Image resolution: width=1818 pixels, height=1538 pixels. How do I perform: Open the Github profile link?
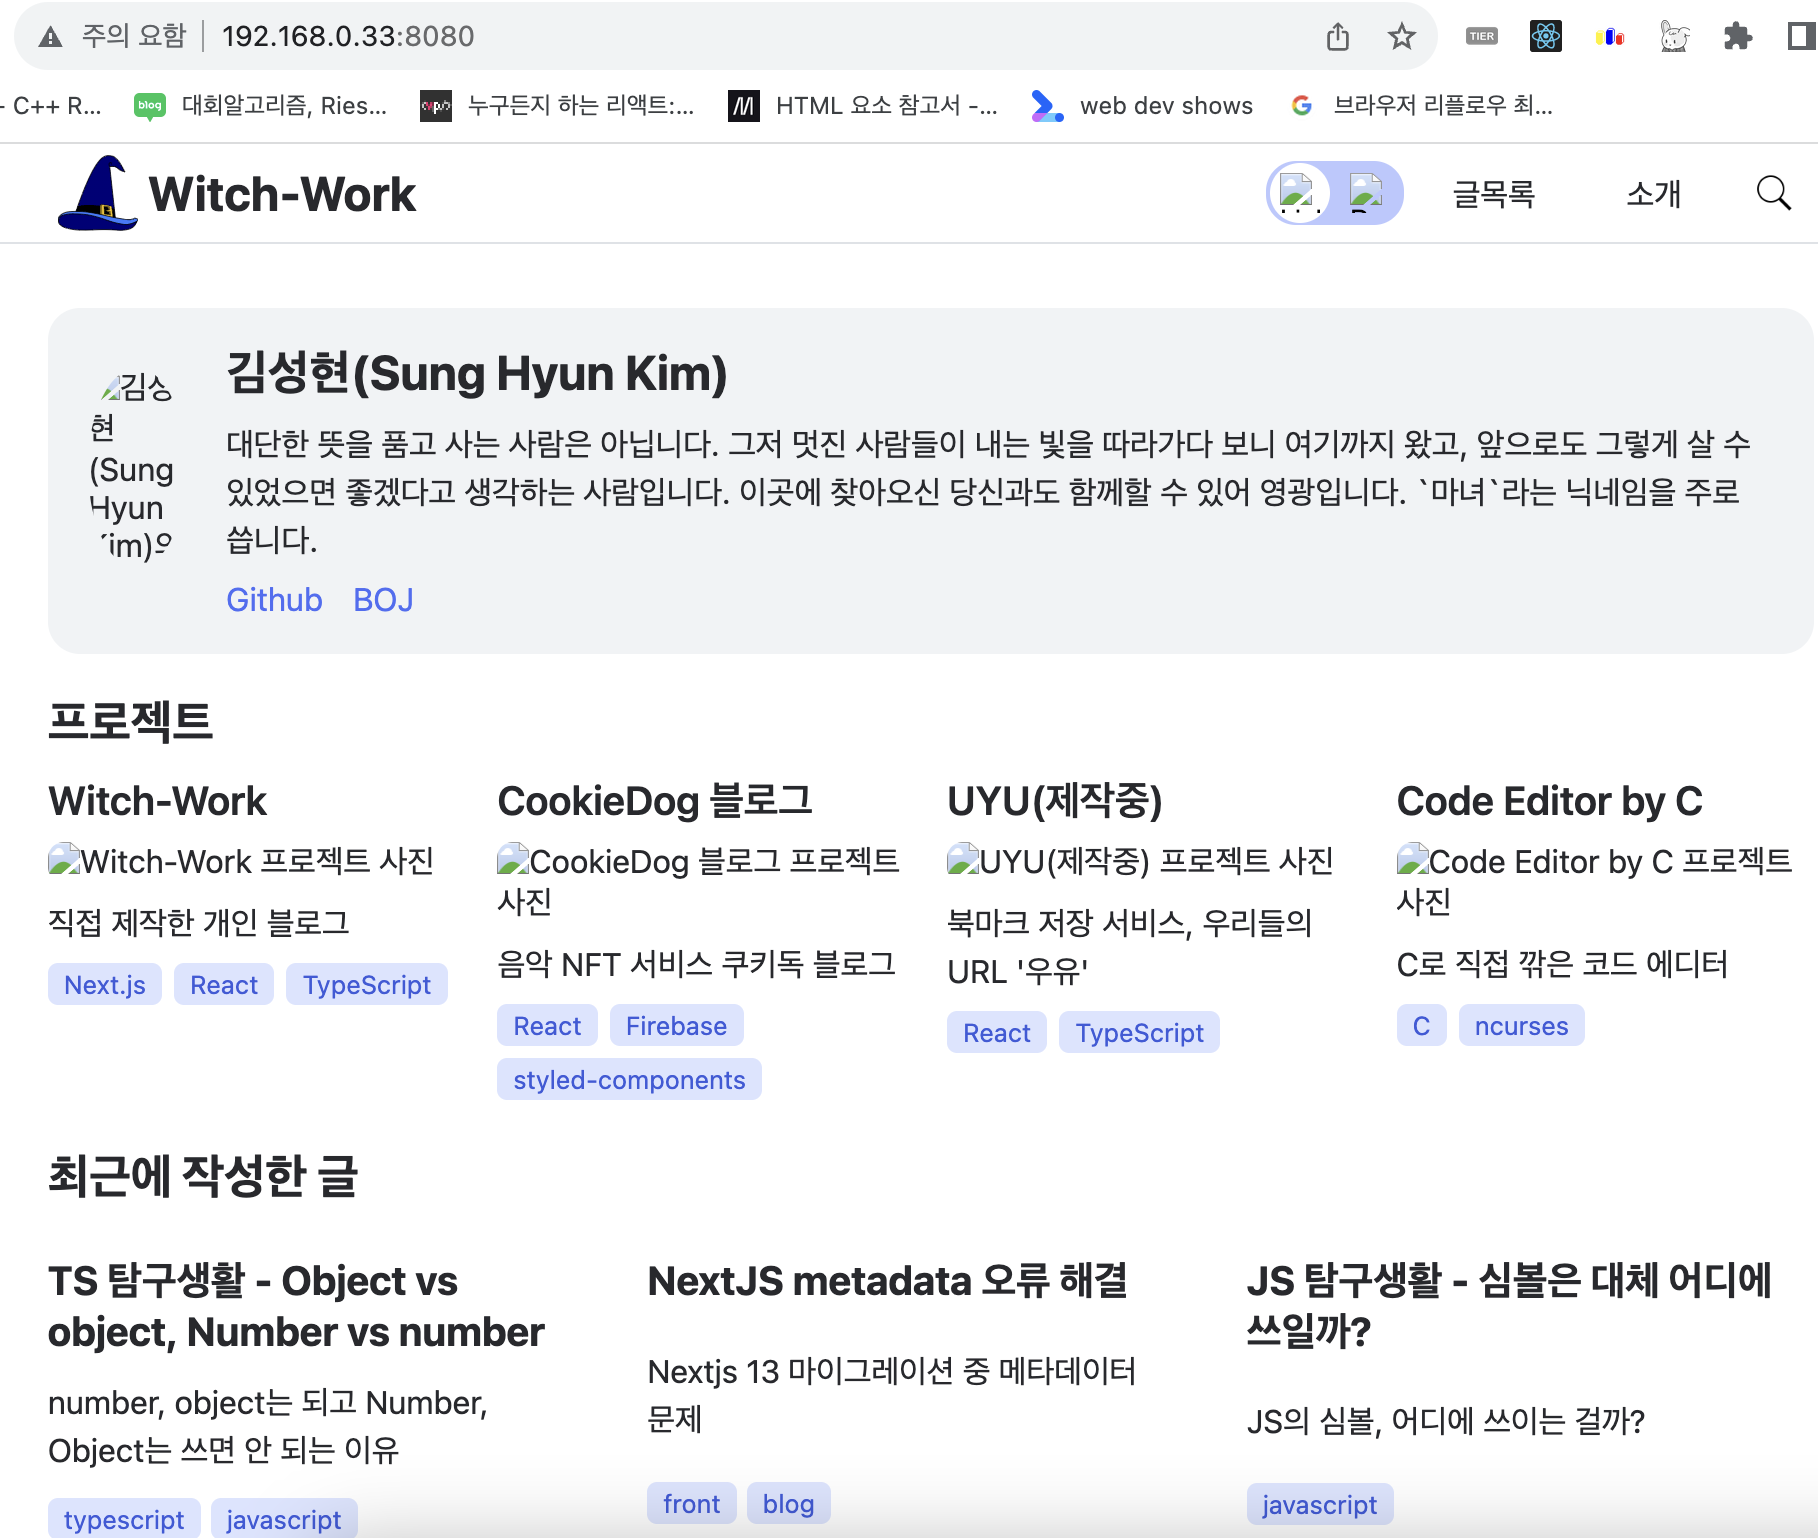(x=274, y=600)
